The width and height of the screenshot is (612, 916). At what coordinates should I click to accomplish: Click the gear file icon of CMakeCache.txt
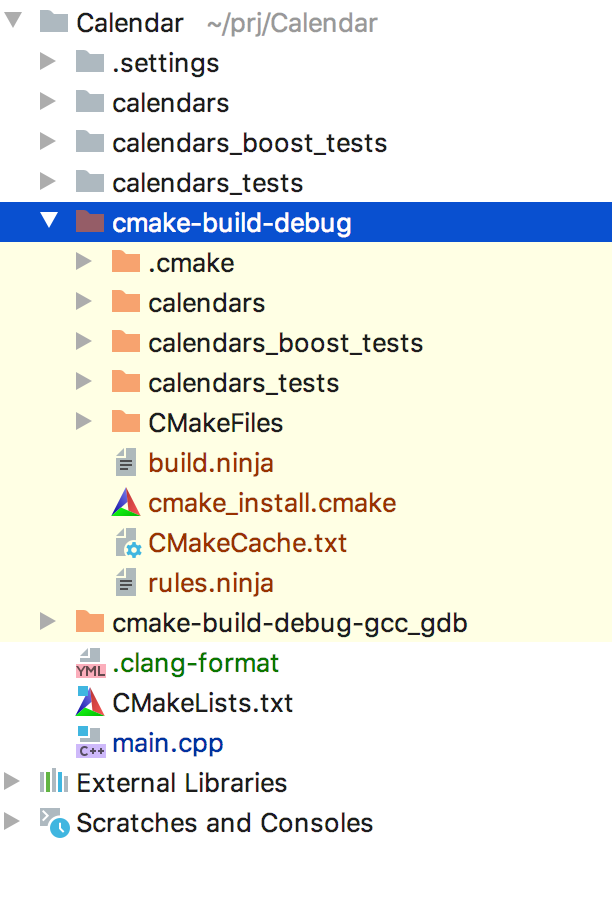click(128, 543)
